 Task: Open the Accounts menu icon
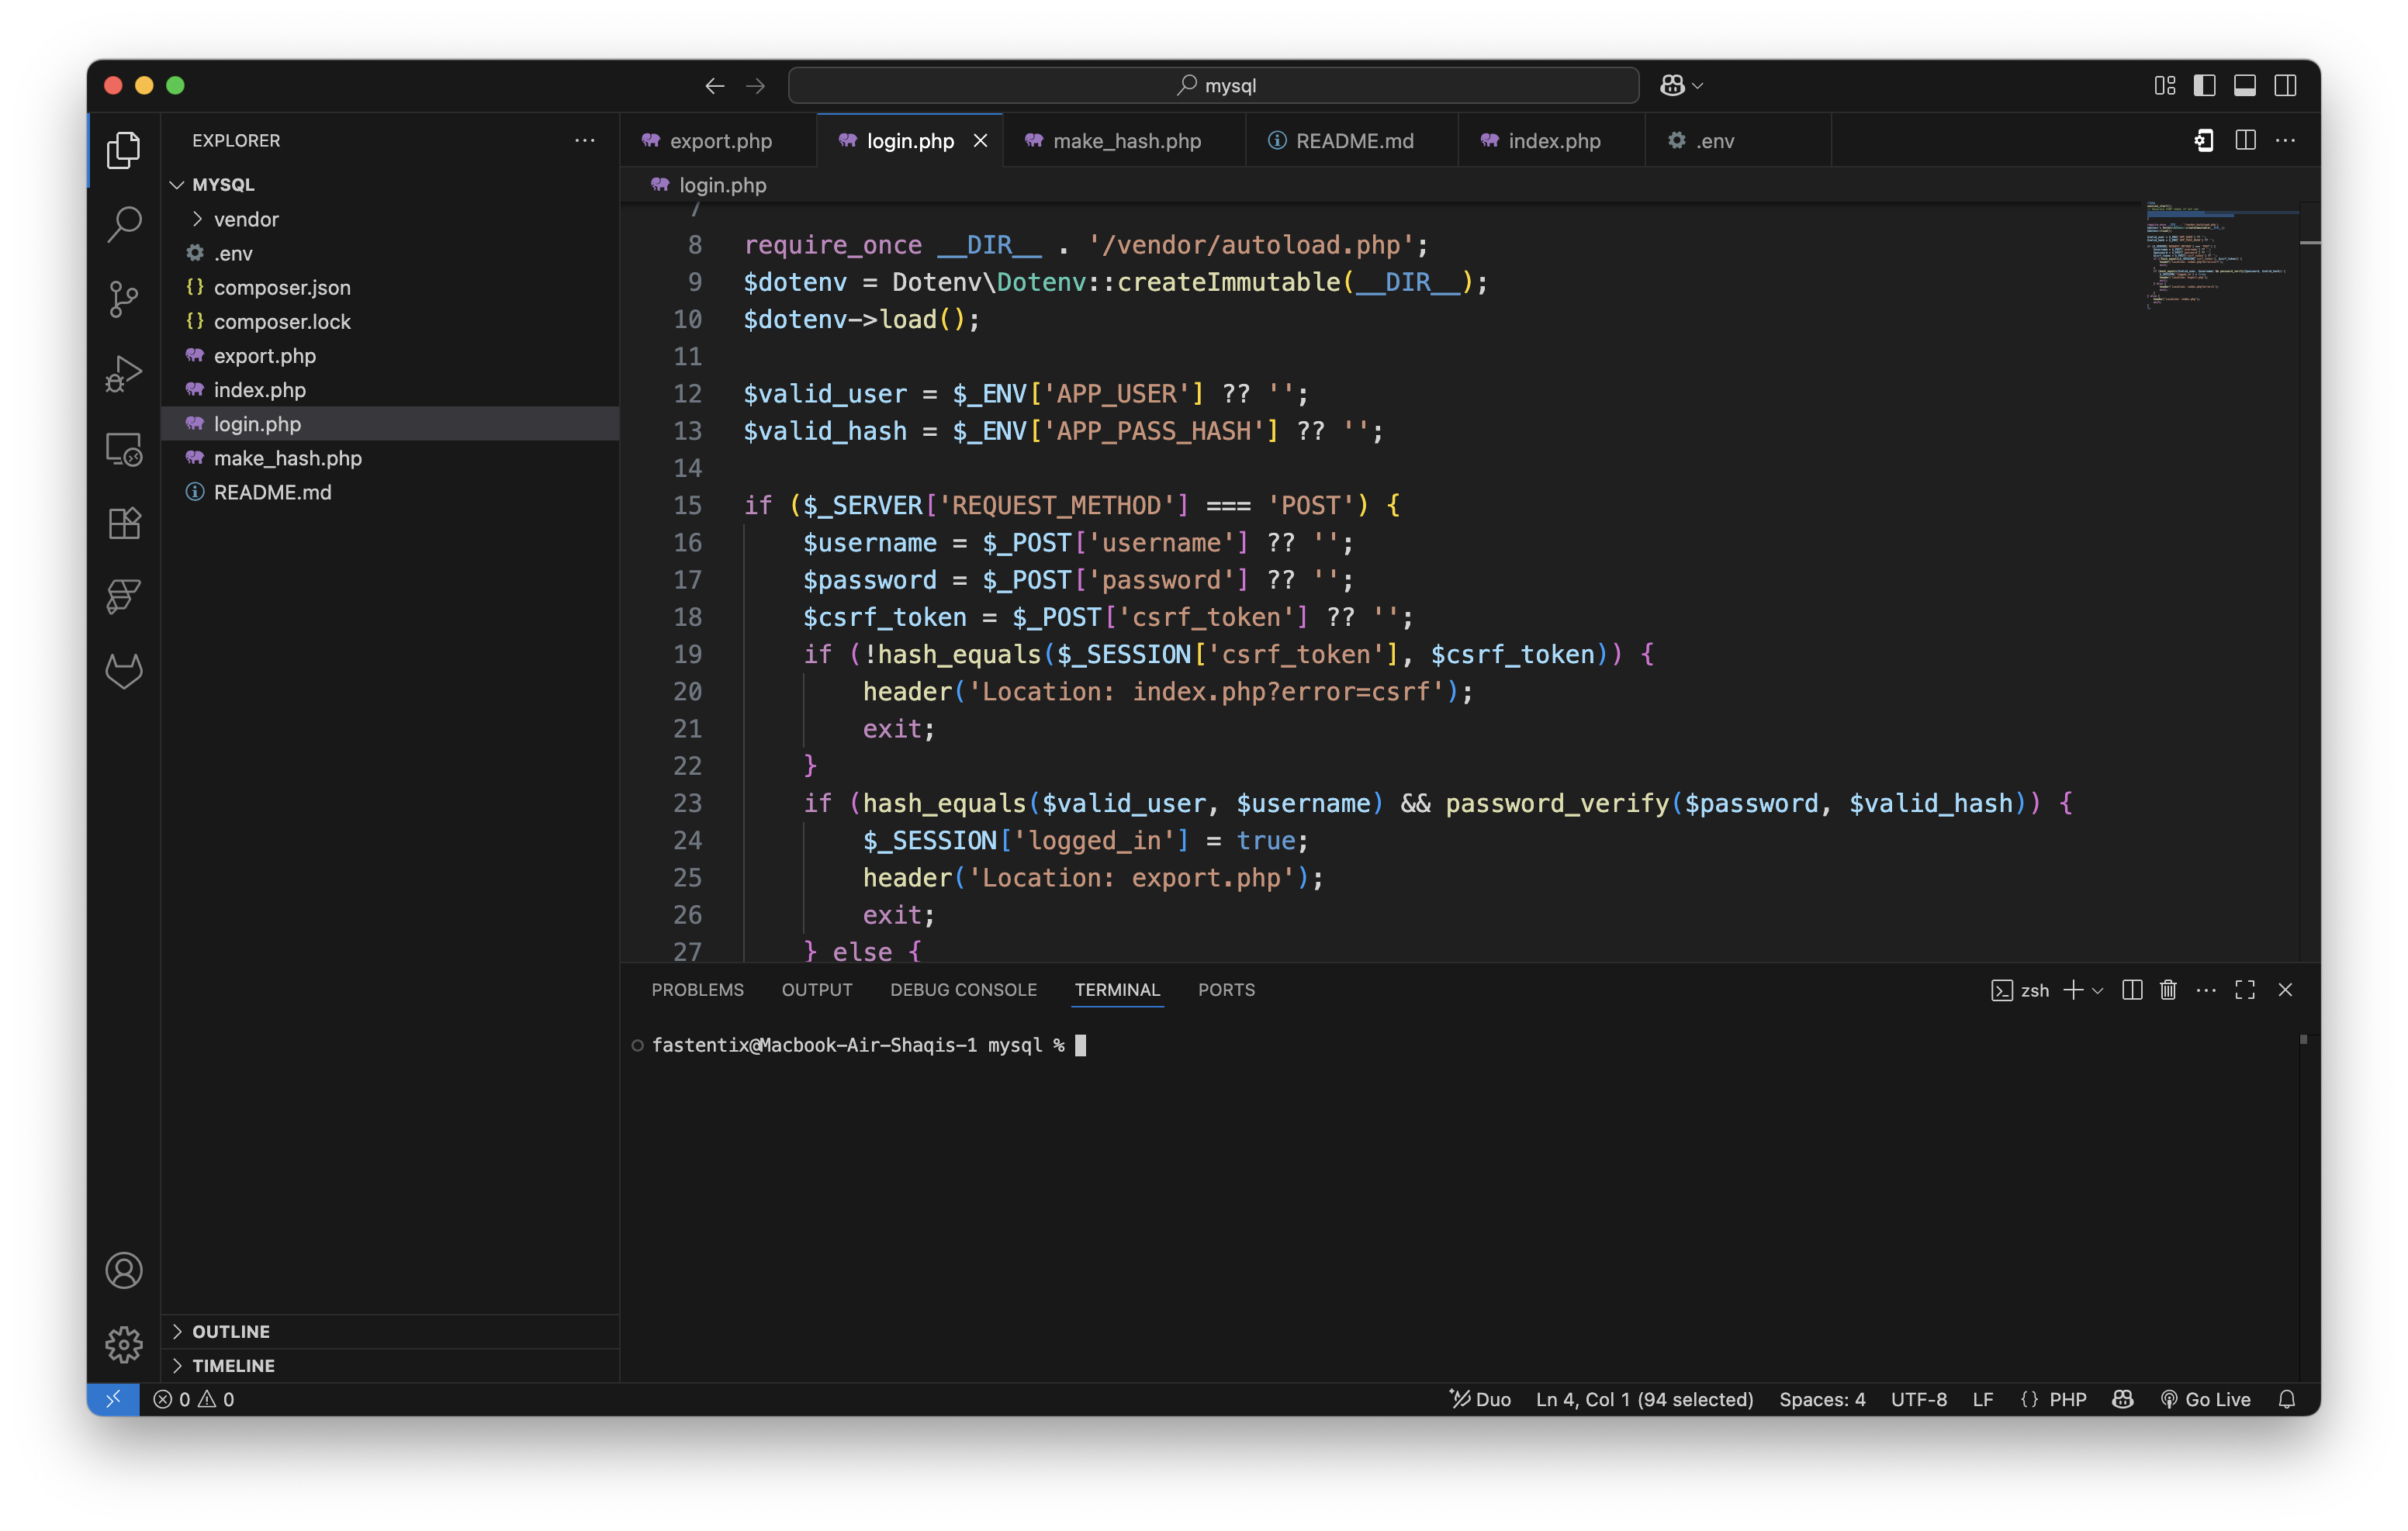(x=124, y=1270)
